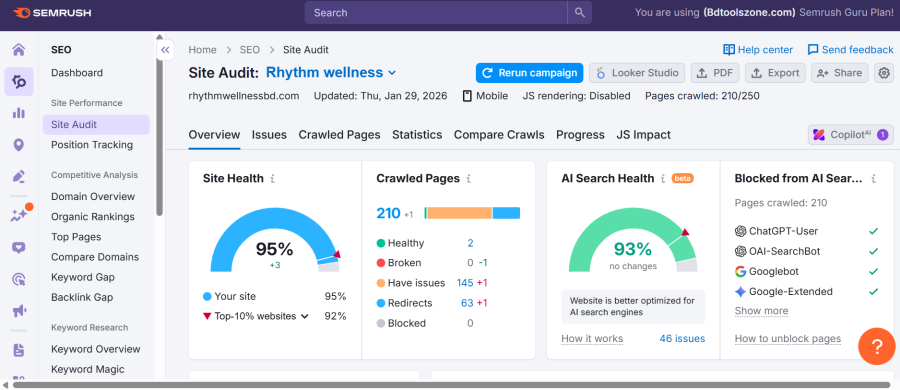
Task: Open Keyword Gap in the sidebar
Action: tap(83, 277)
